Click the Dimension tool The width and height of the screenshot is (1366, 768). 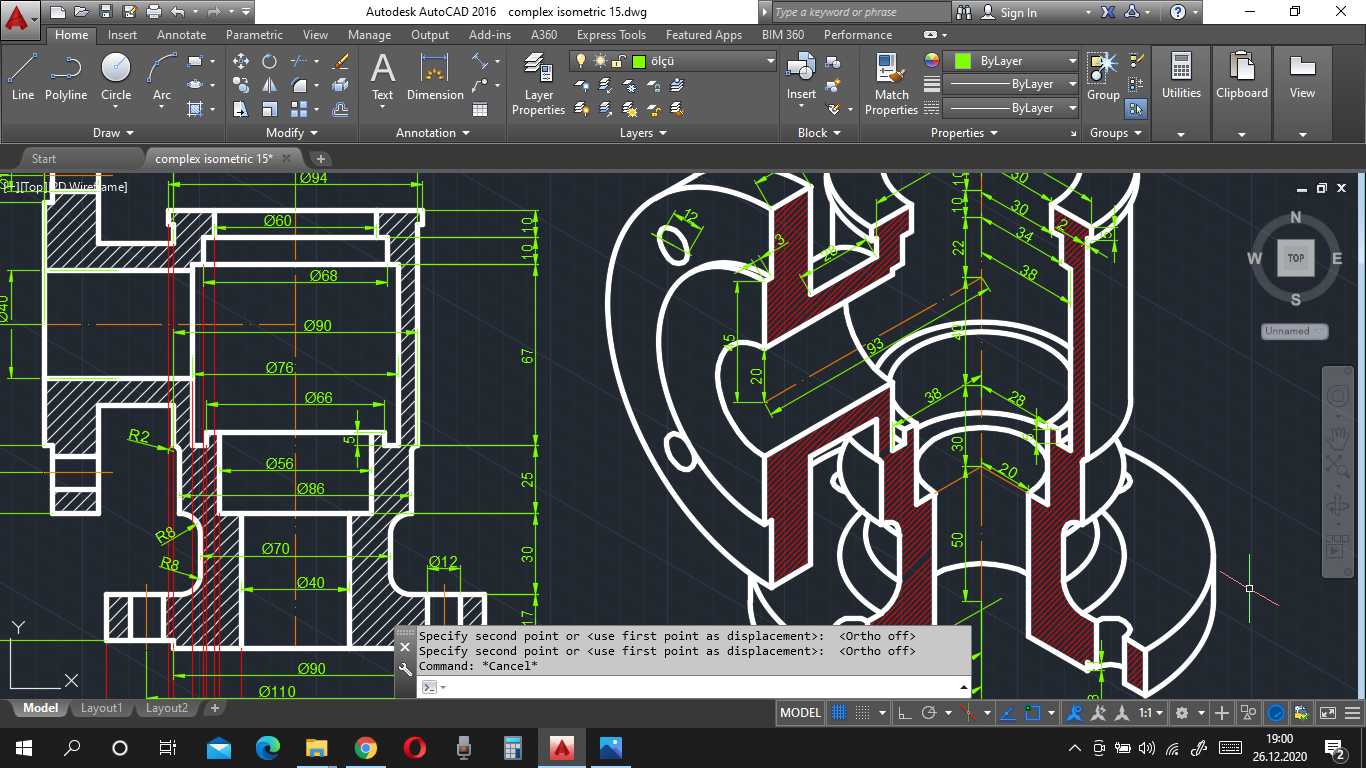(435, 77)
